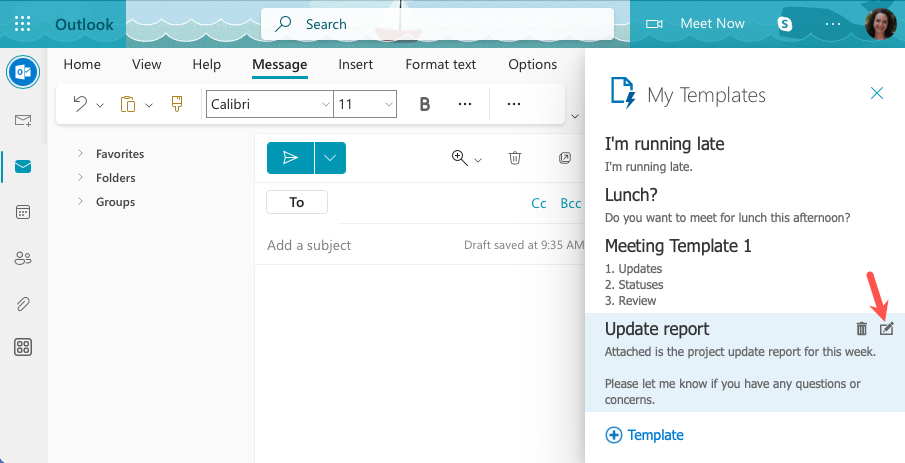Open the font name Calibri dropdown
This screenshot has width=905, height=463.
click(x=325, y=104)
